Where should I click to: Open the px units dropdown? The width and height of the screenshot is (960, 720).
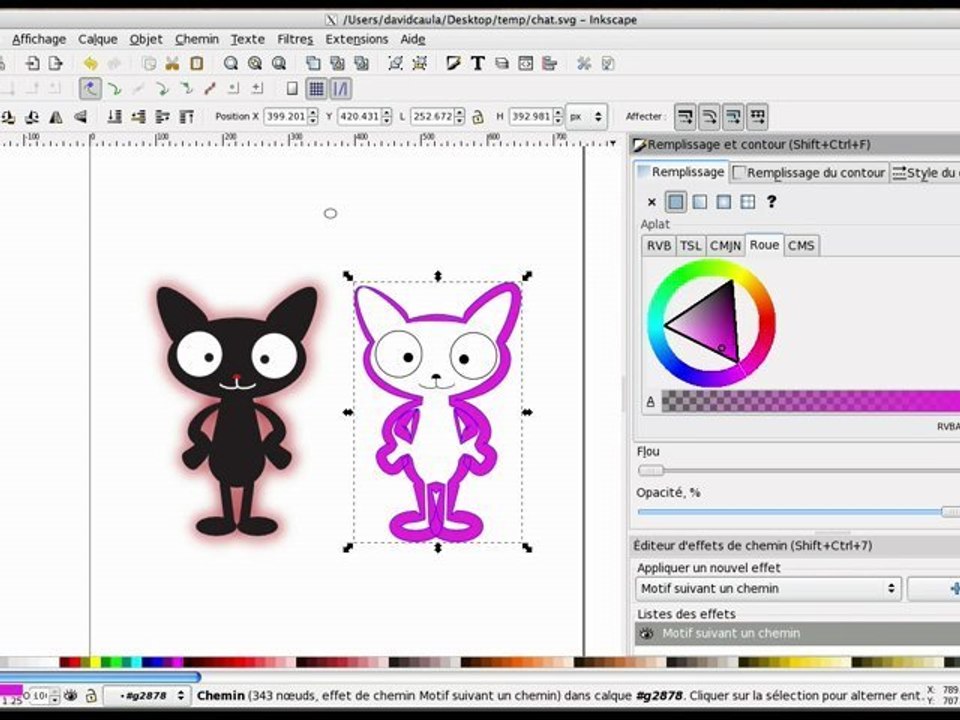pyautogui.click(x=587, y=116)
